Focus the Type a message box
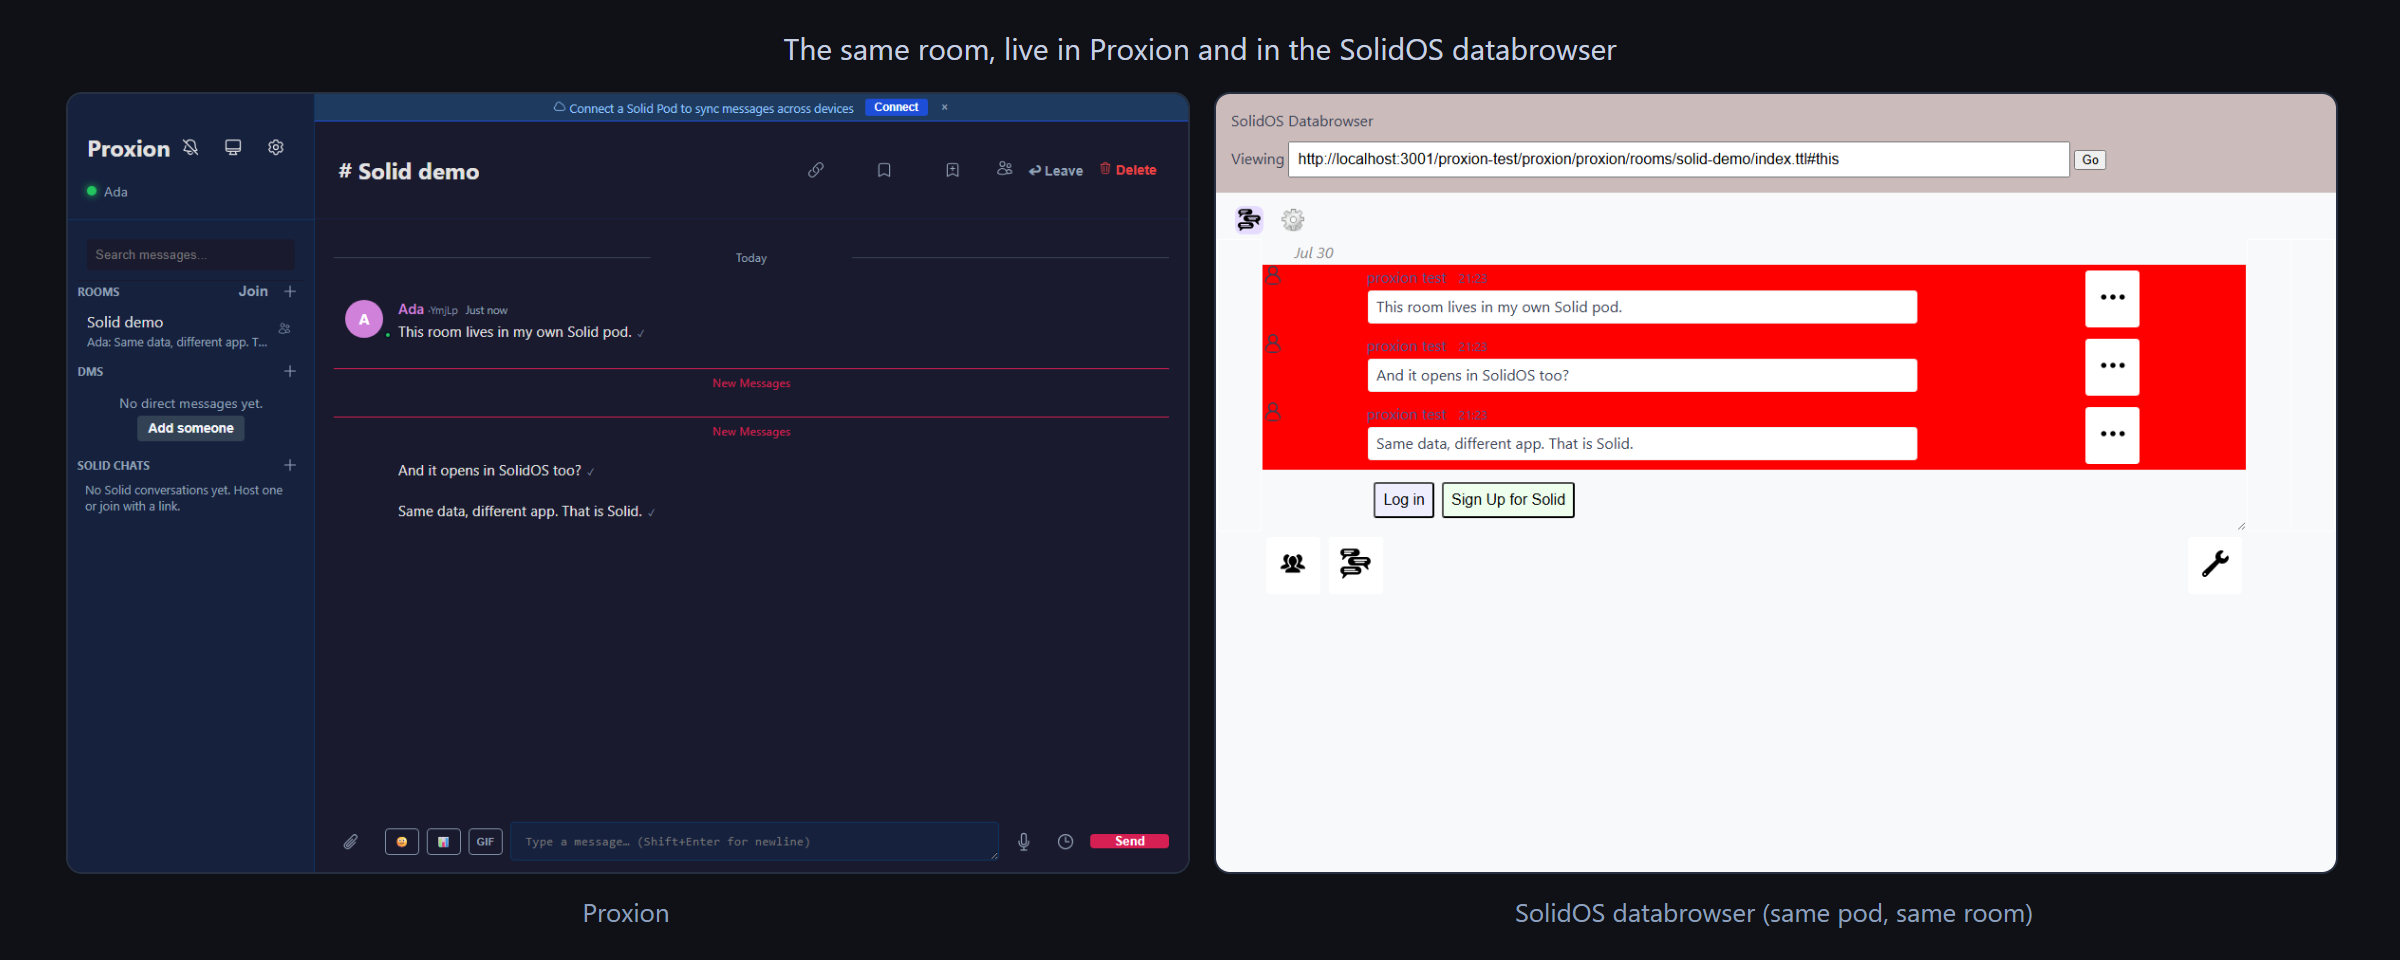The width and height of the screenshot is (2400, 960). (x=755, y=842)
